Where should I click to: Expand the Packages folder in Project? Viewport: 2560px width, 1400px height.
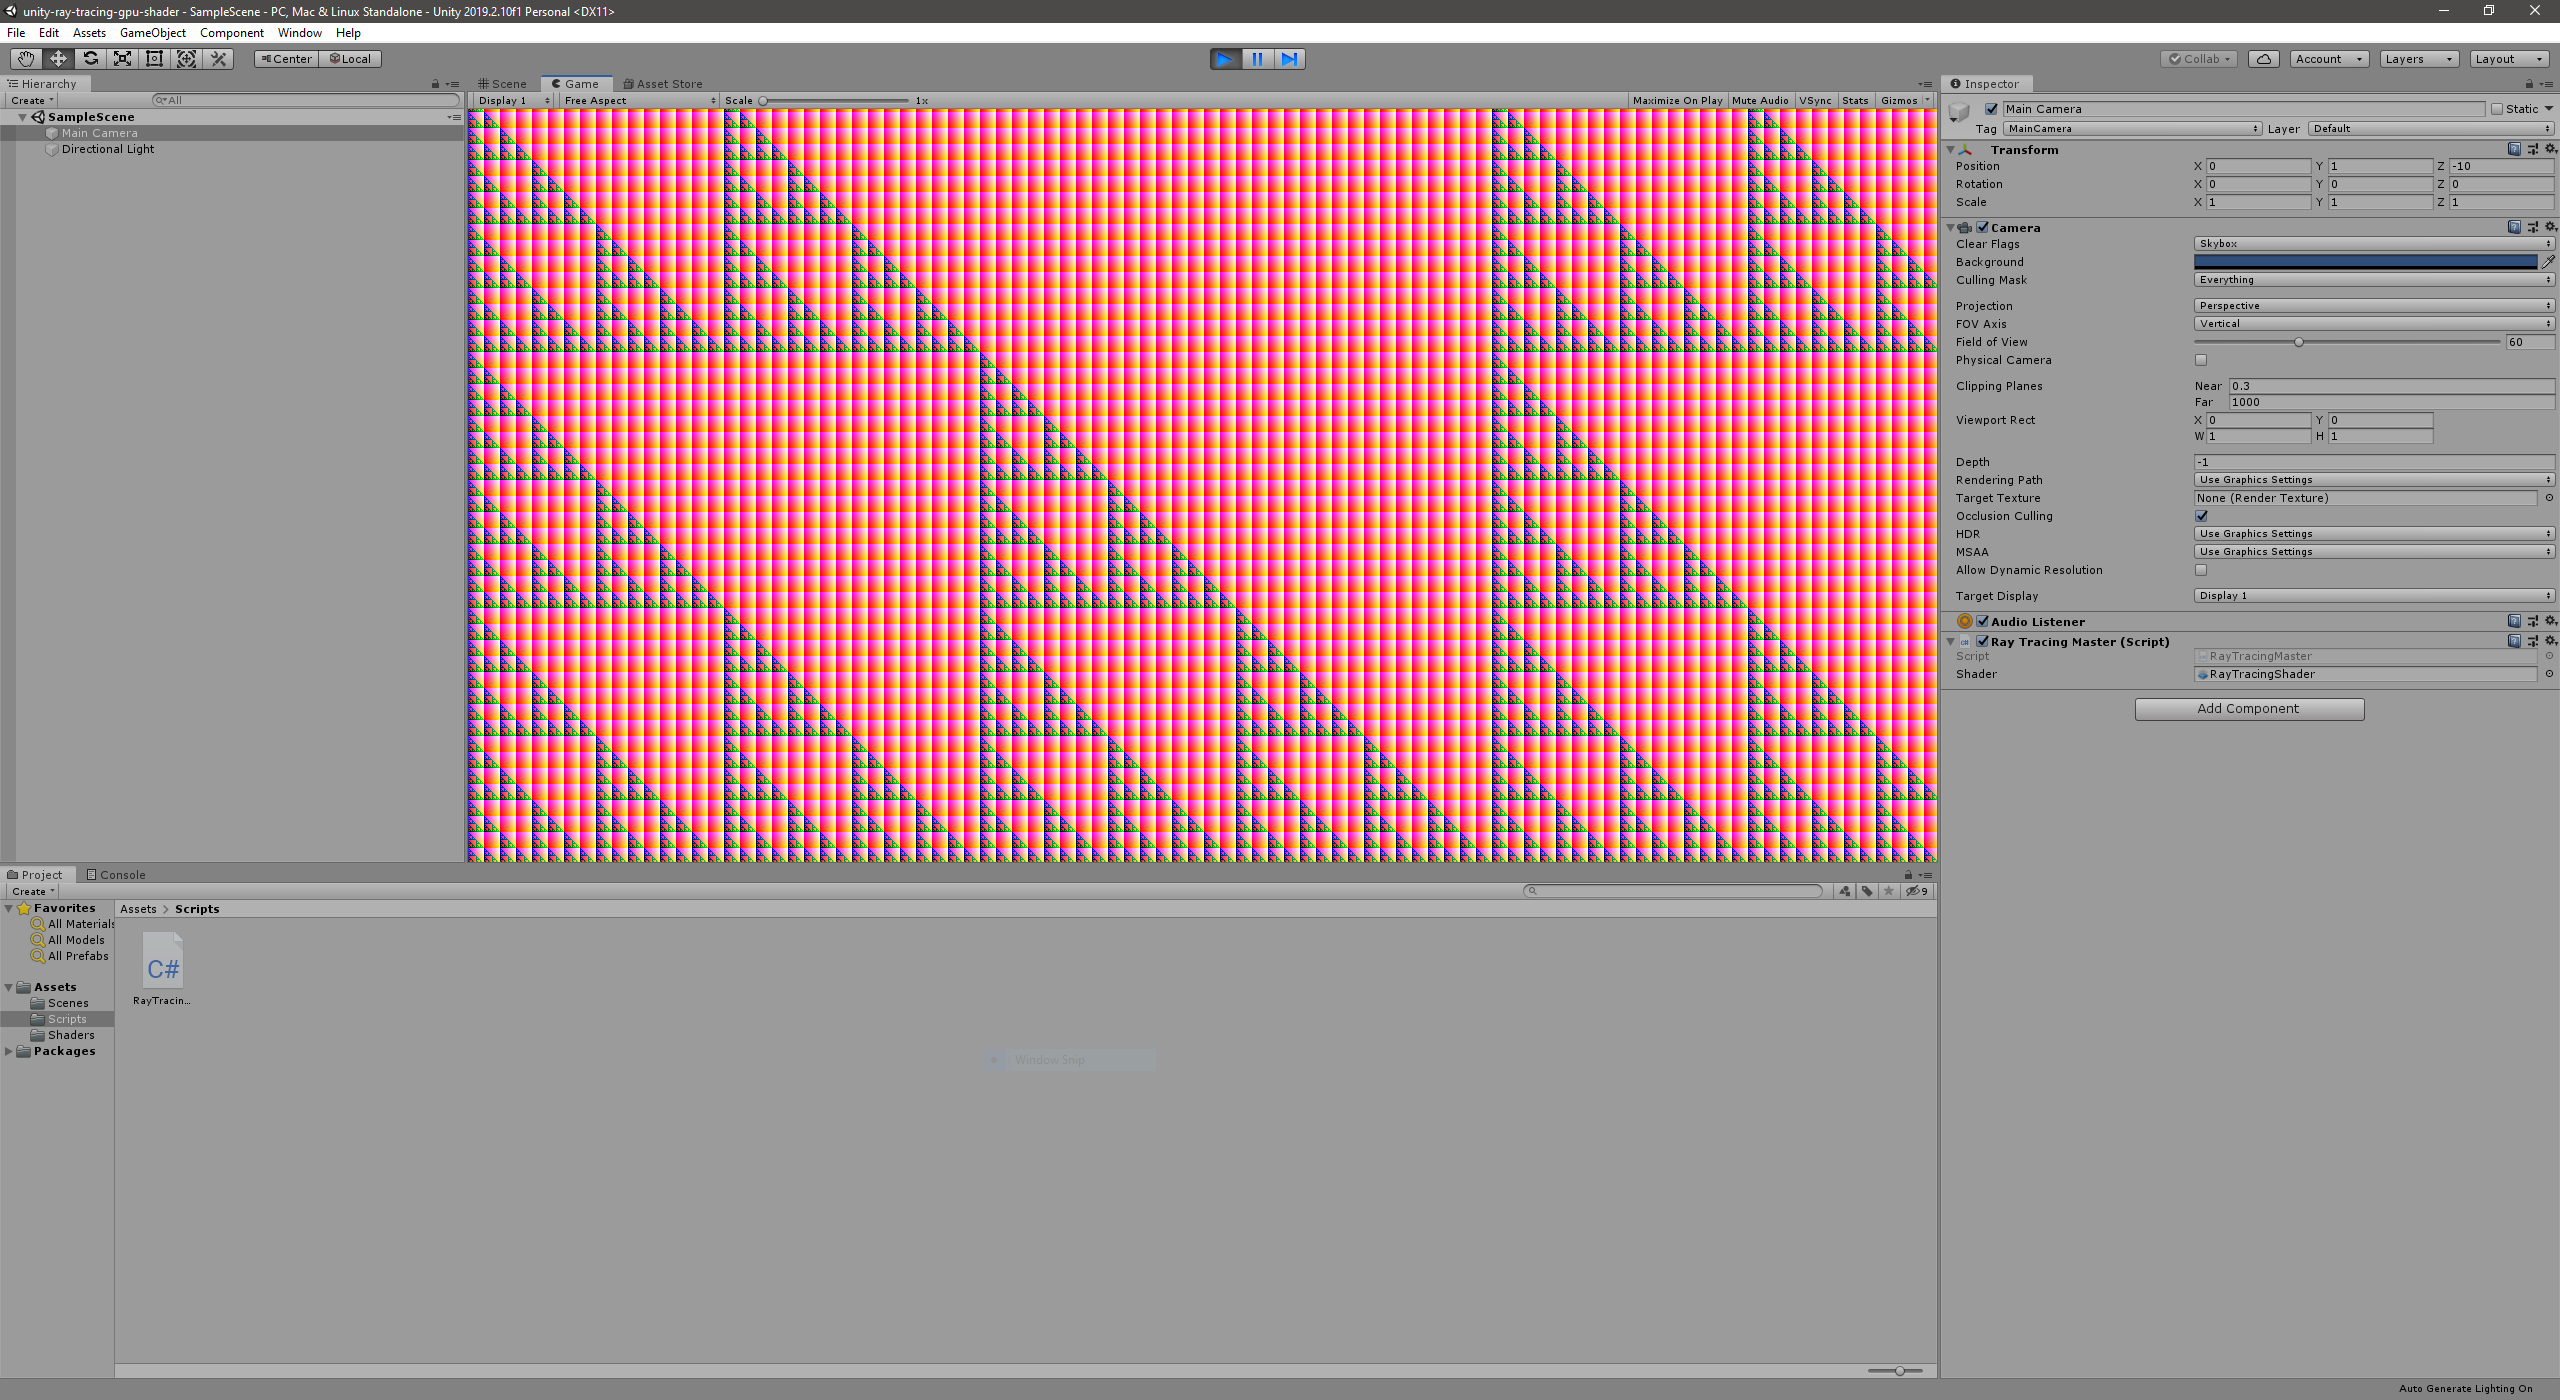click(x=14, y=1050)
